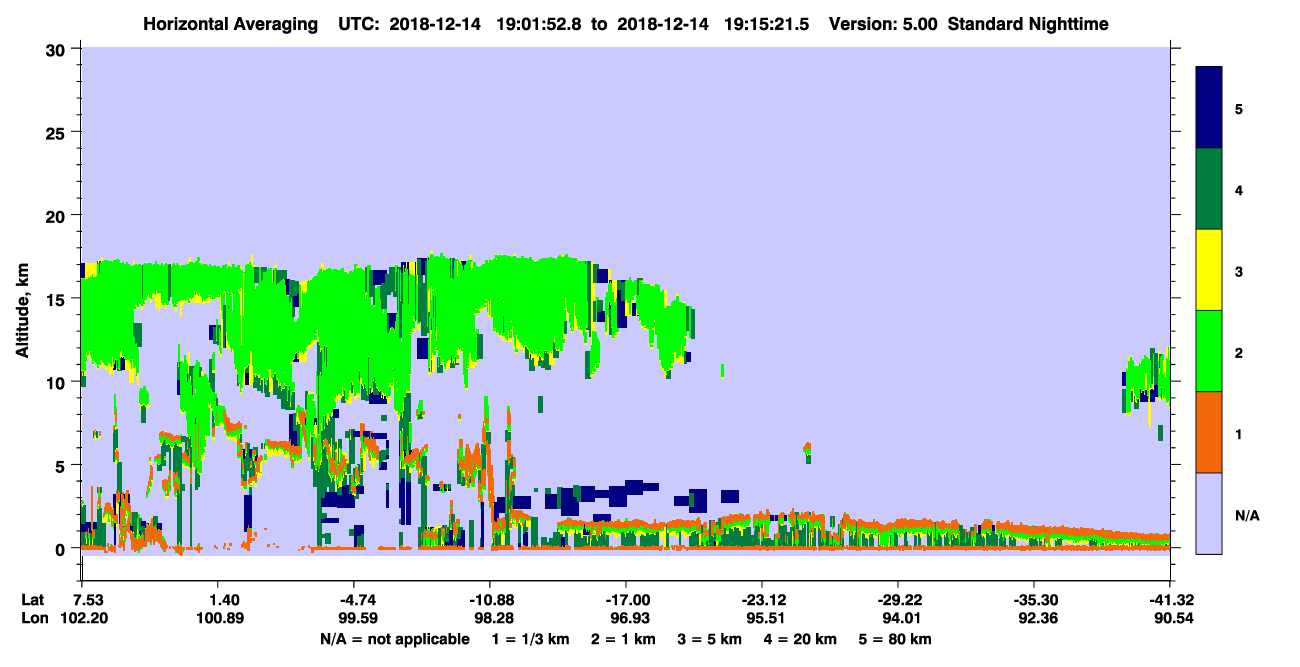Viewport: 1300px width, 667px height.
Task: Click the latitude value -41.32
Action: (1170, 599)
